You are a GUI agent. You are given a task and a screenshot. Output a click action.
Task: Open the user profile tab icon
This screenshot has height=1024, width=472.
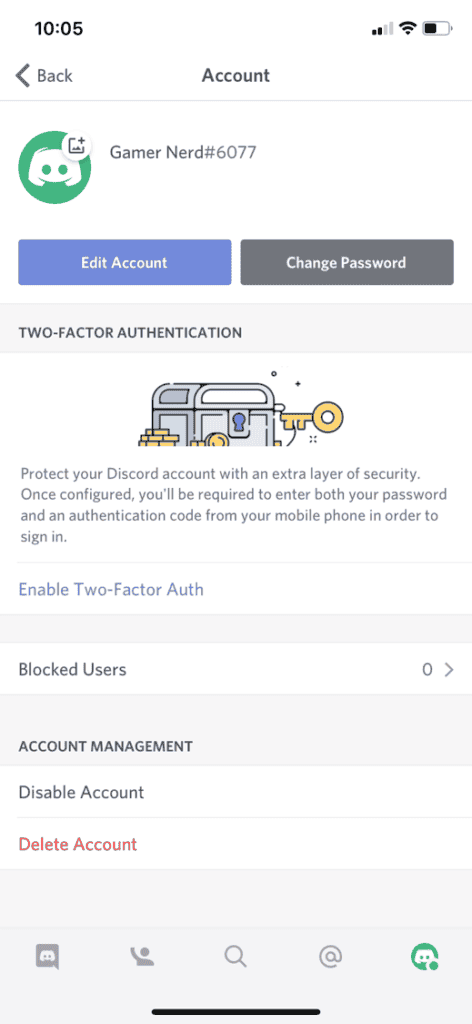[x=424, y=957]
